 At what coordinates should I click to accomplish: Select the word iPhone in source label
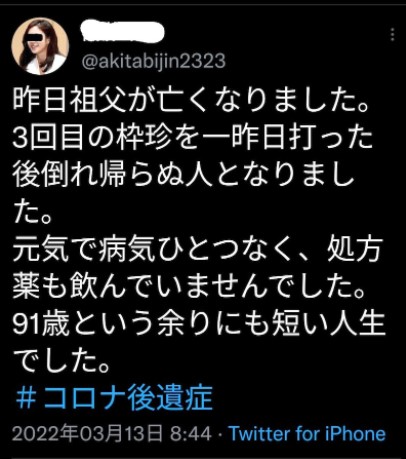[355, 434]
